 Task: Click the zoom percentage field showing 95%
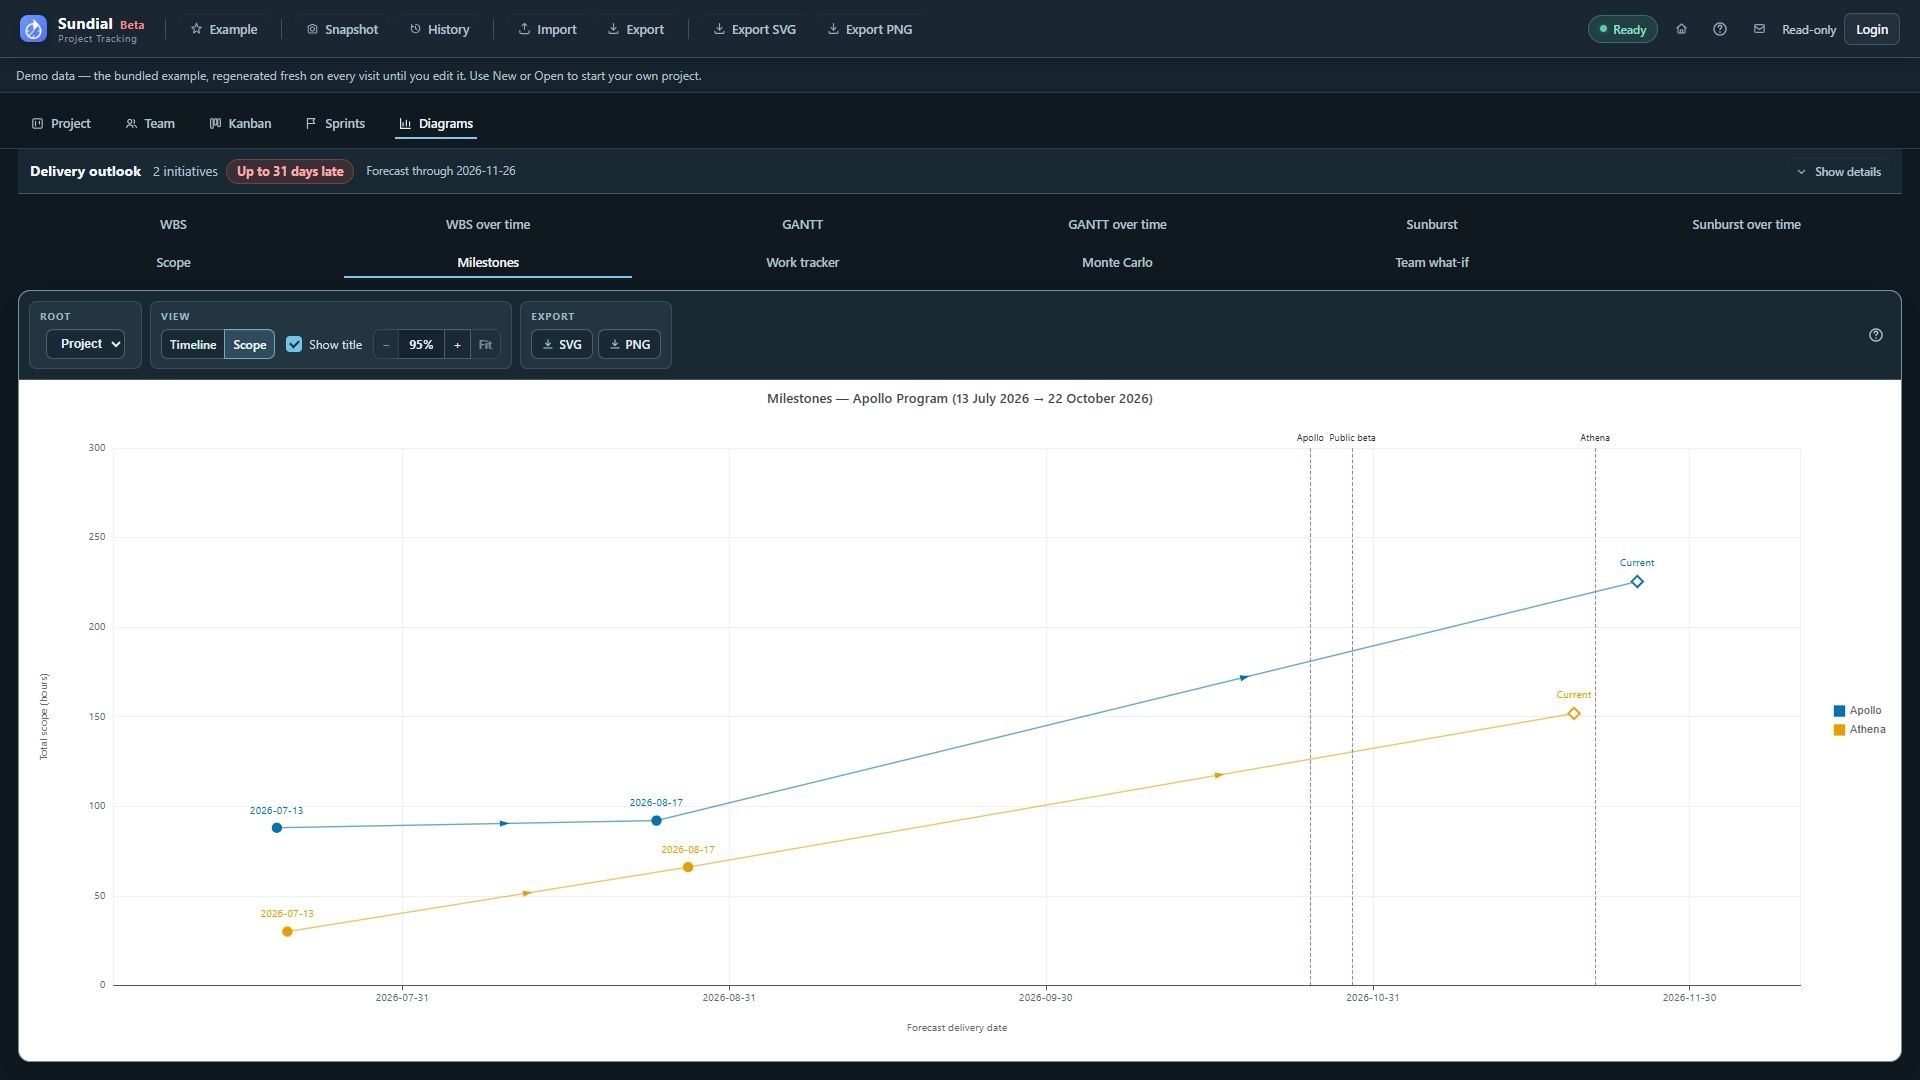(x=421, y=344)
